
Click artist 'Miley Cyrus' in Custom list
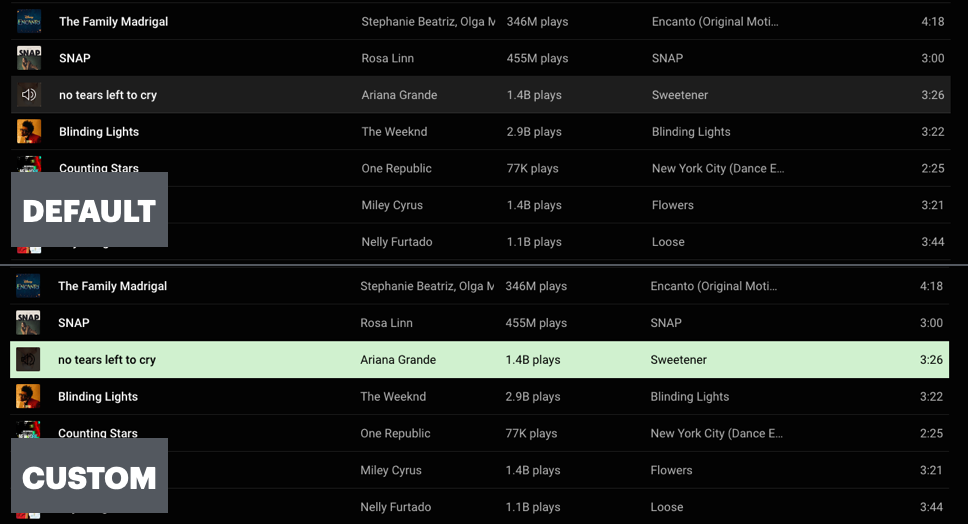tap(391, 470)
